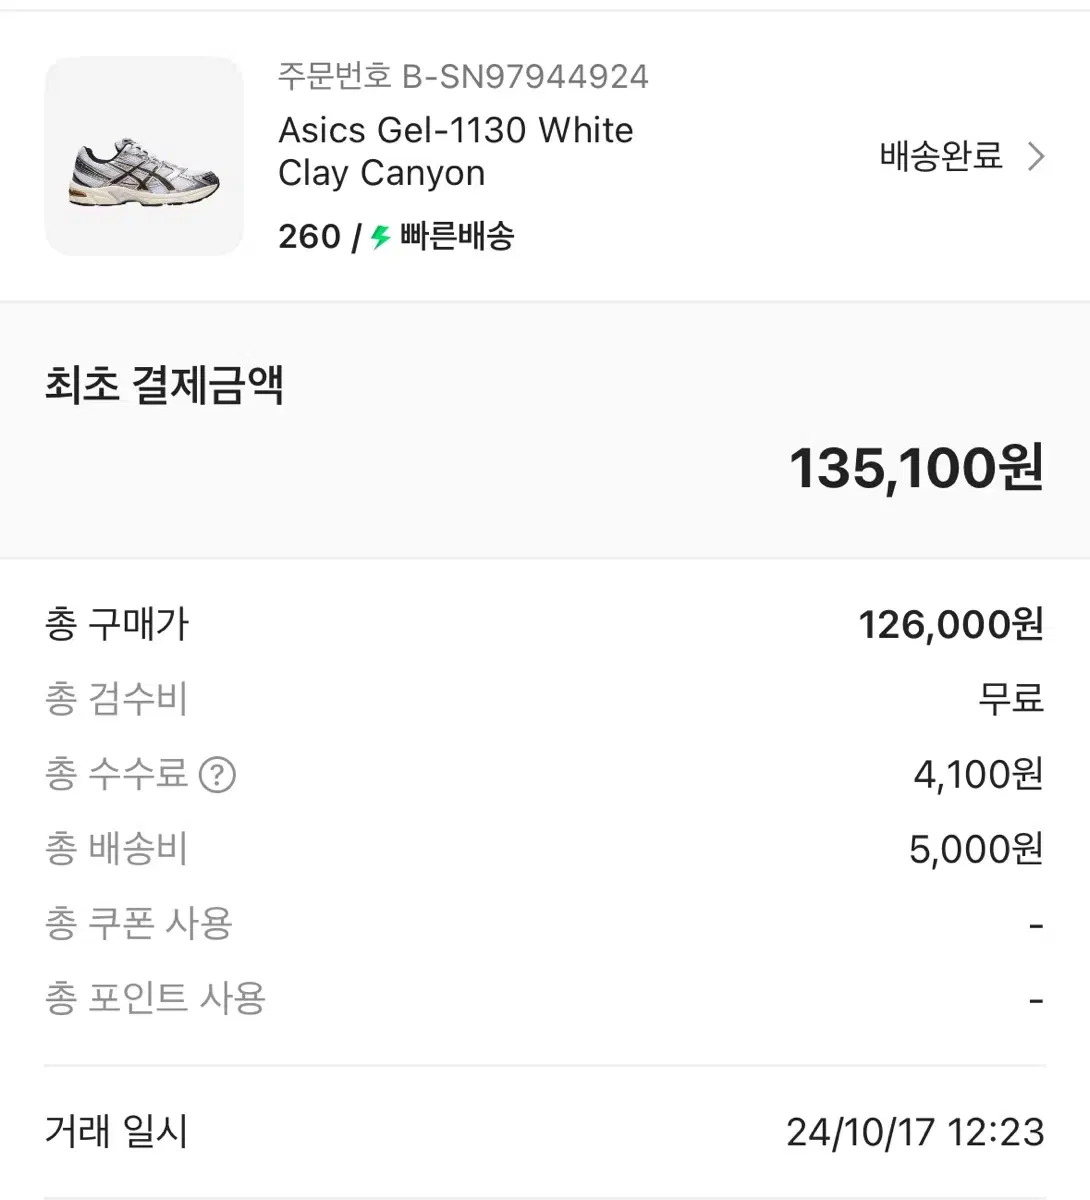Open the Asics shoe product thumbnail
This screenshot has width=1090, height=1200.
coord(144,156)
